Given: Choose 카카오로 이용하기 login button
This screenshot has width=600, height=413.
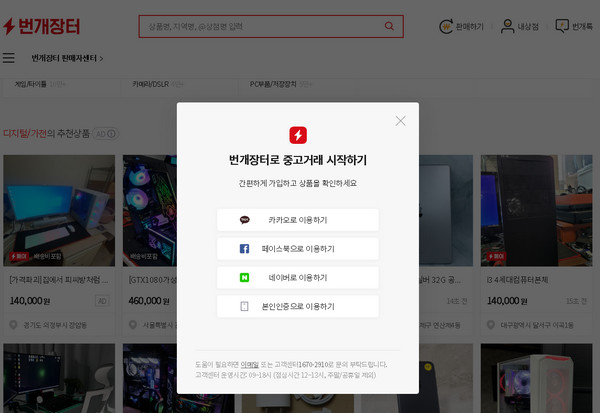Looking at the screenshot, I should point(298,220).
